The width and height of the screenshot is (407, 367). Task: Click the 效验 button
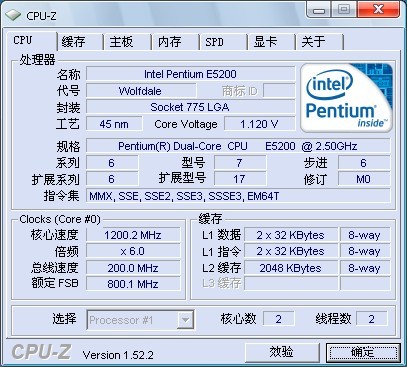[x=282, y=352]
